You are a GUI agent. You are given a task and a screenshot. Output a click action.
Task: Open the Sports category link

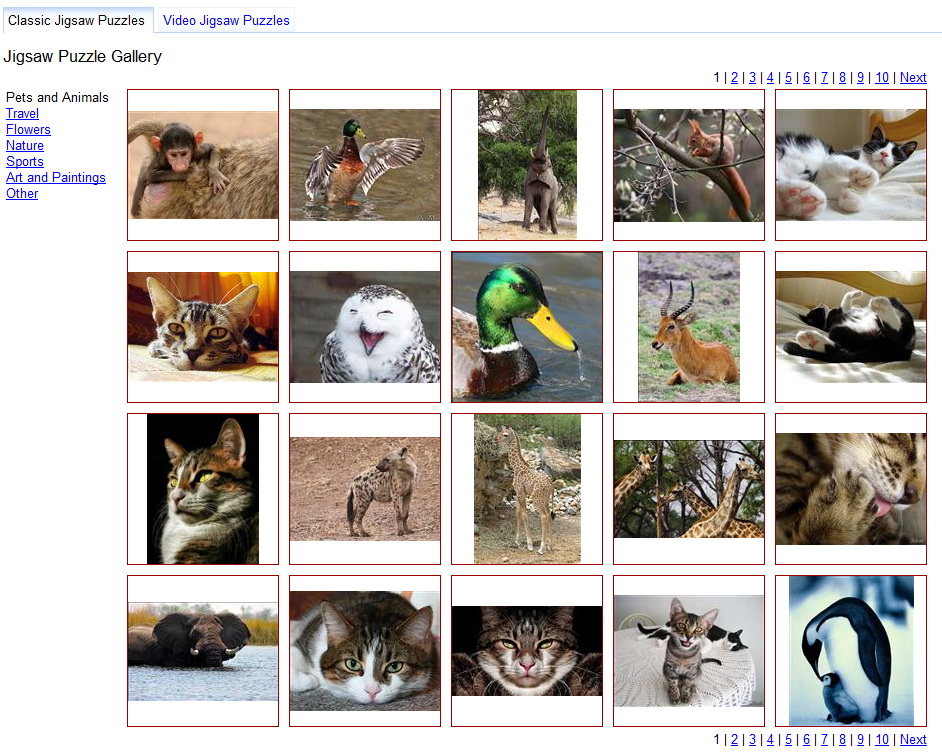(25, 162)
